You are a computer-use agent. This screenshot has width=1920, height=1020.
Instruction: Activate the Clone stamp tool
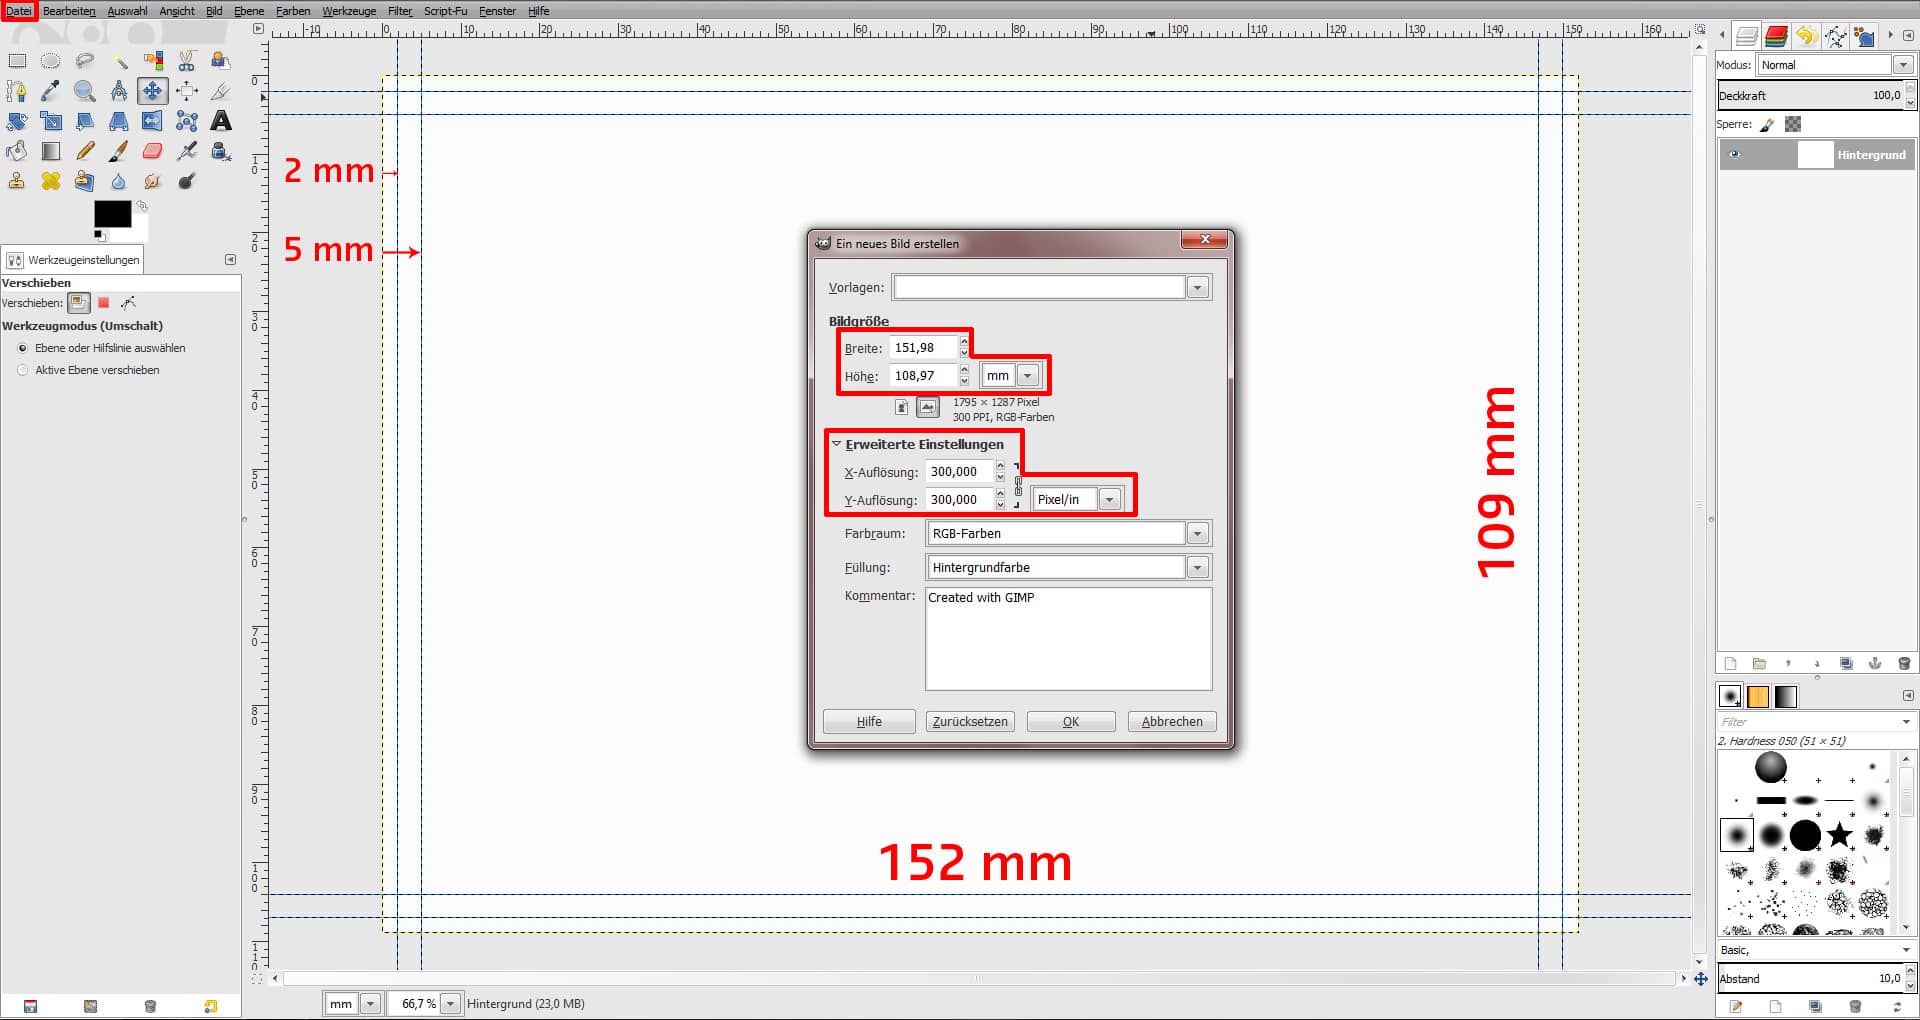pyautogui.click(x=17, y=181)
